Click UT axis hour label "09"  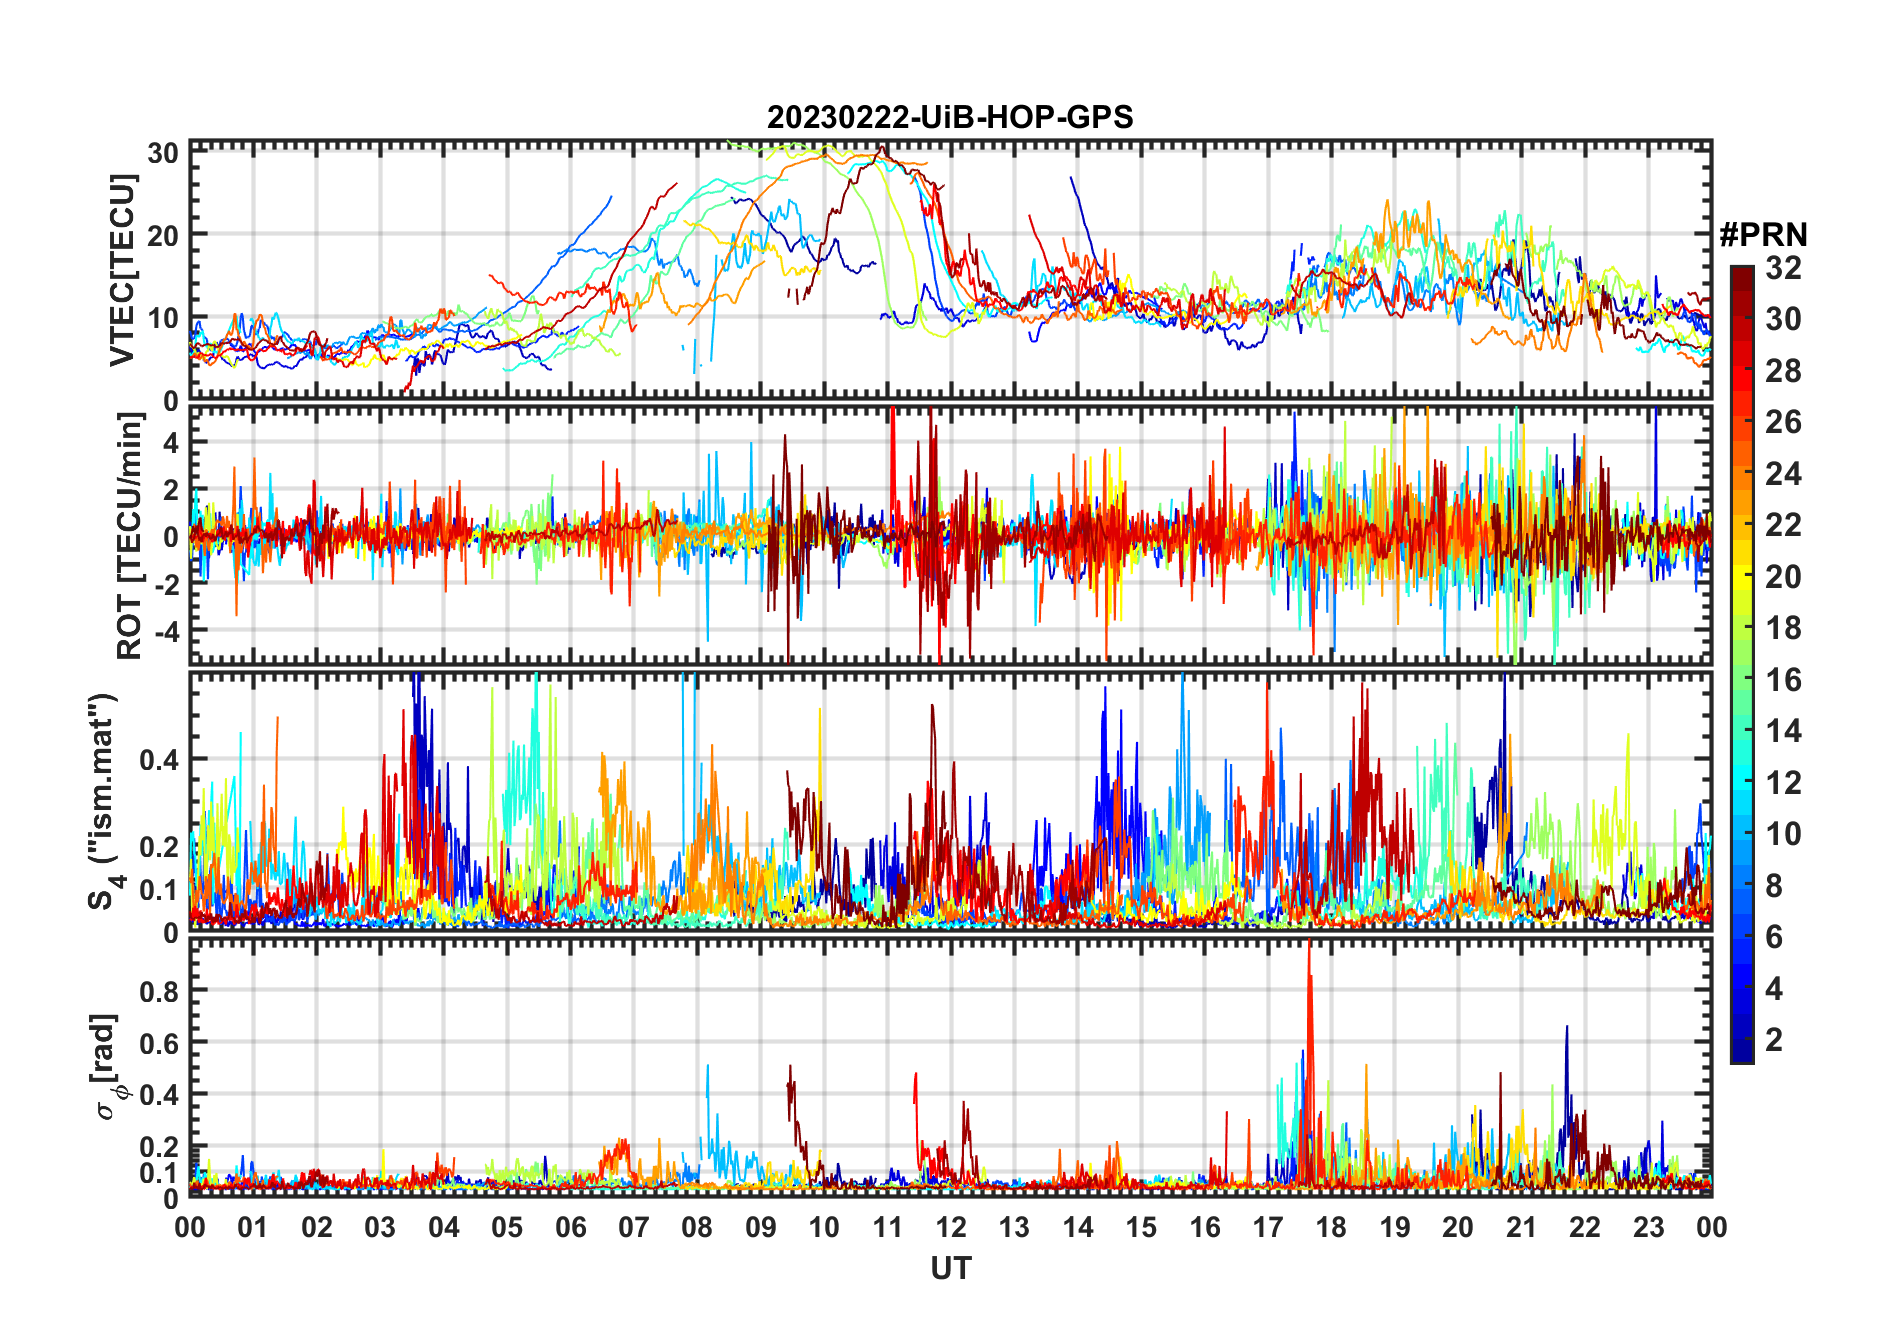point(761,1227)
